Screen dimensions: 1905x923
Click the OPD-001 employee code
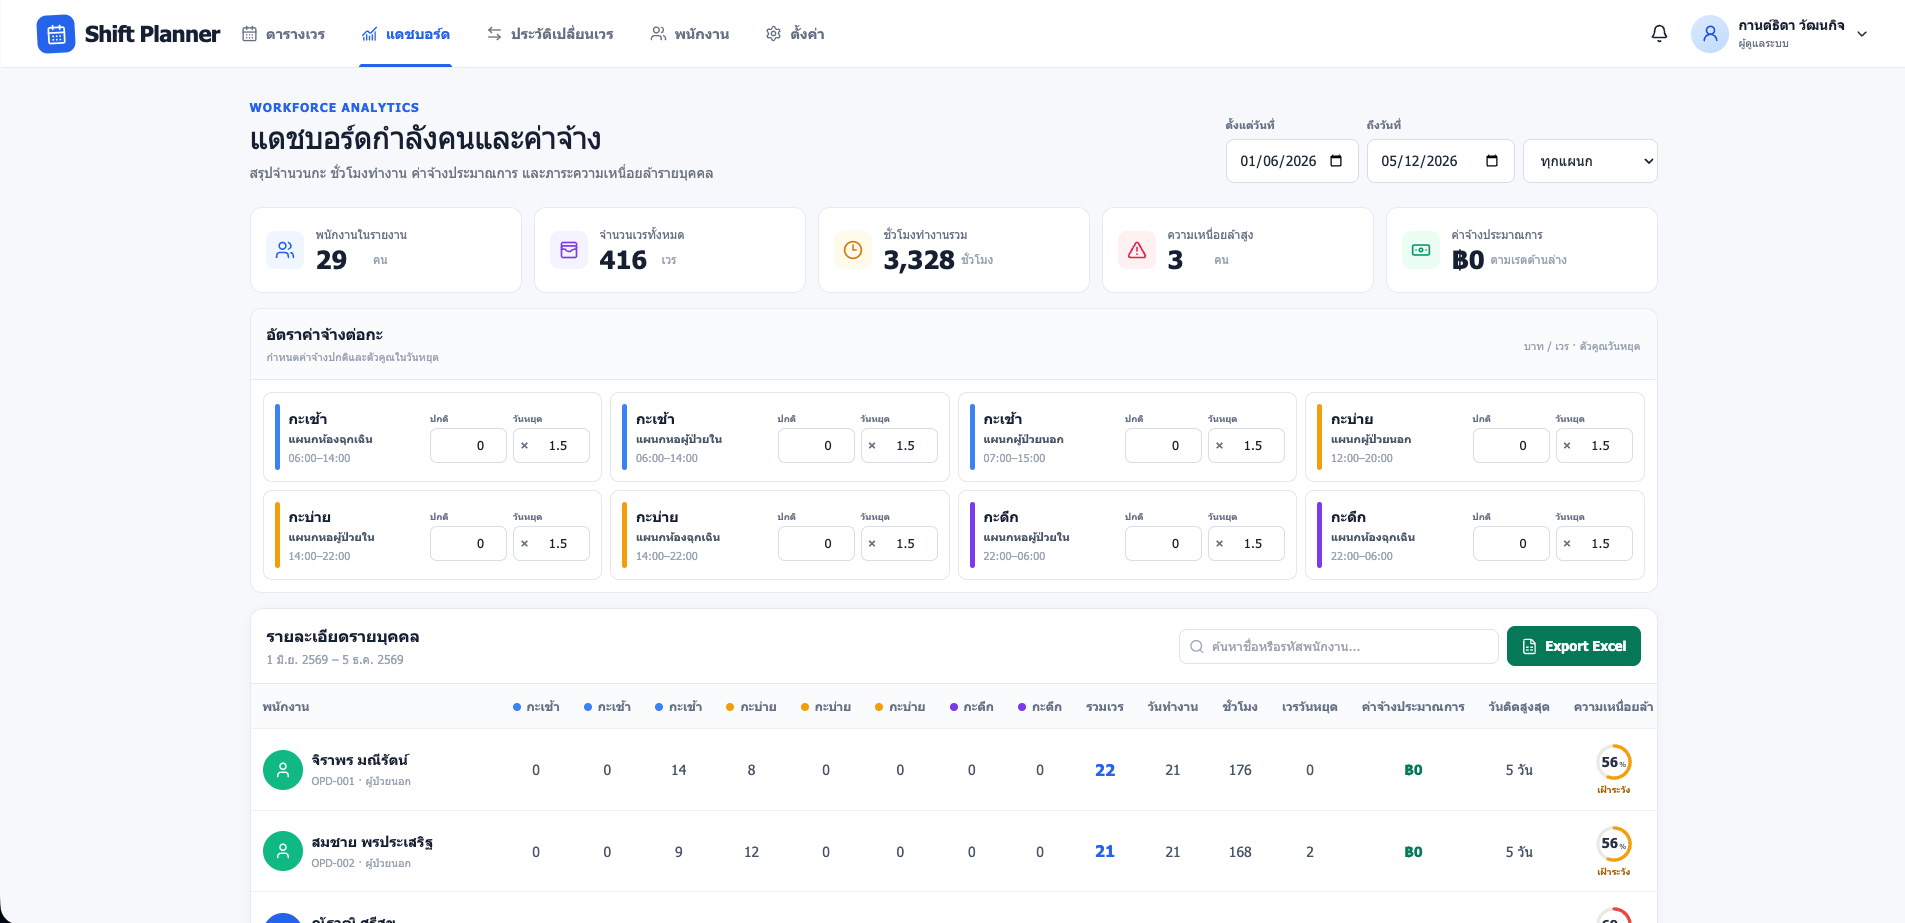coord(333,781)
